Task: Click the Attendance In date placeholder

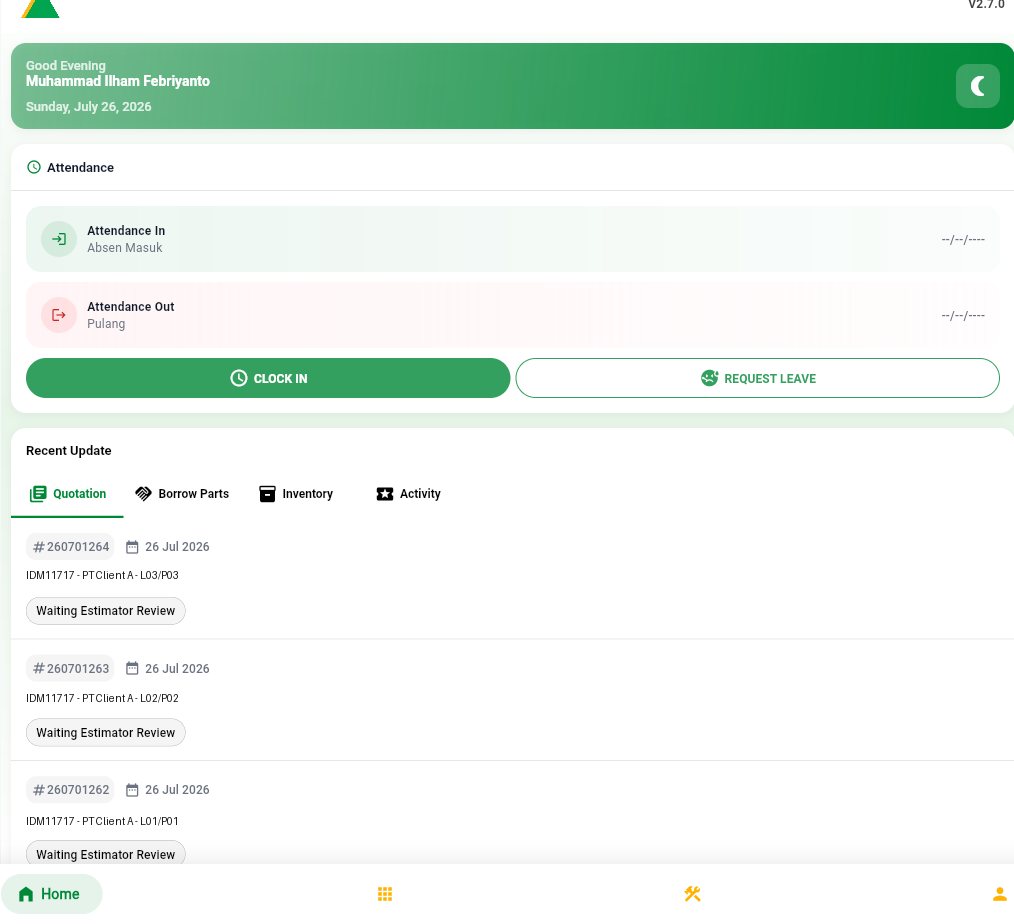Action: coord(963,240)
